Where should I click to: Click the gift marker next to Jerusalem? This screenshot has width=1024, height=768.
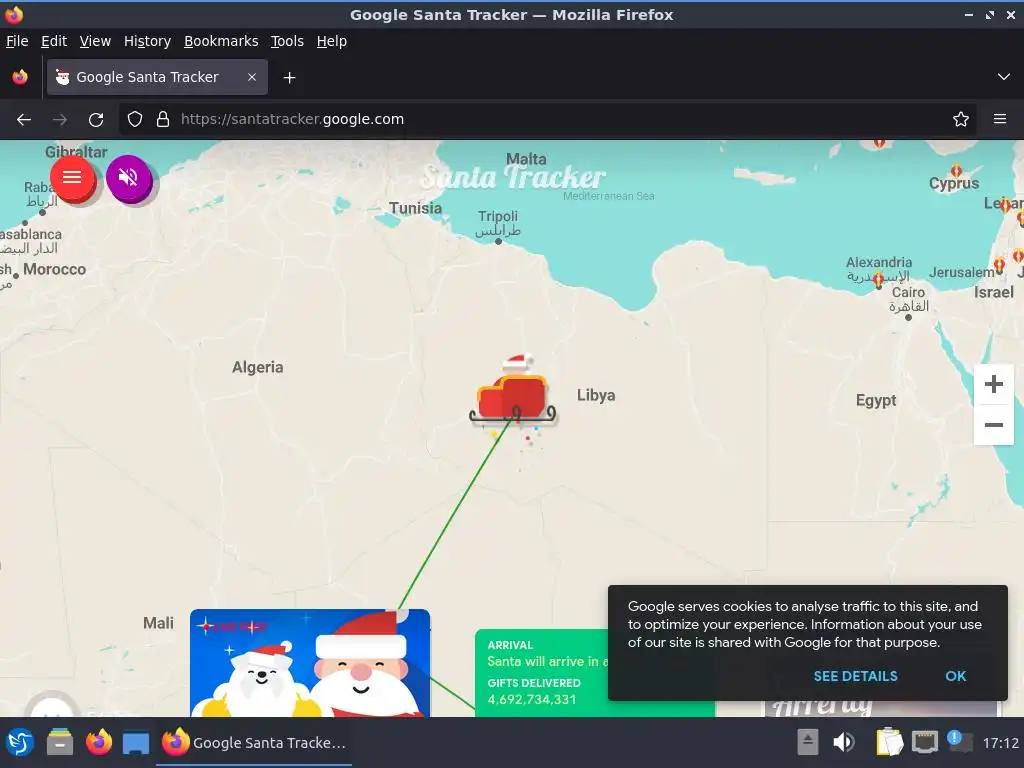pos(999,265)
